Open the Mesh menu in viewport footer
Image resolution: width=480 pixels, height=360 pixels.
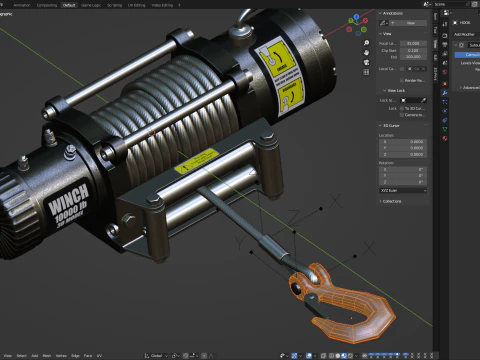[x=47, y=356]
